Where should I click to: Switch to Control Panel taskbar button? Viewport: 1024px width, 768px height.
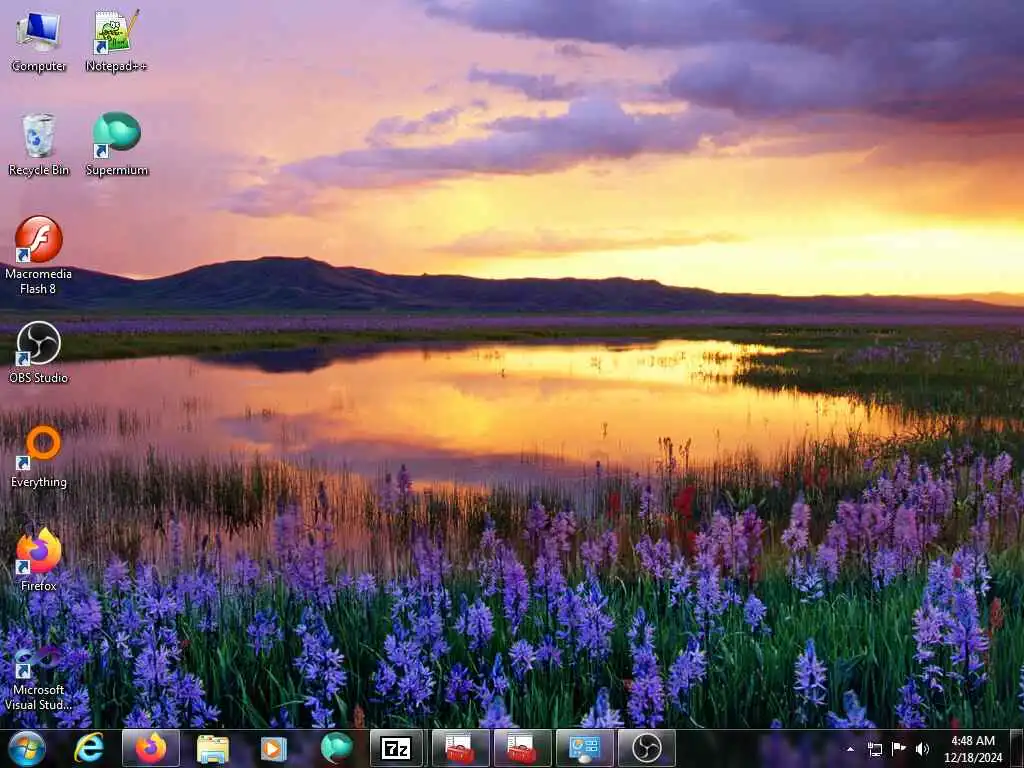point(584,748)
